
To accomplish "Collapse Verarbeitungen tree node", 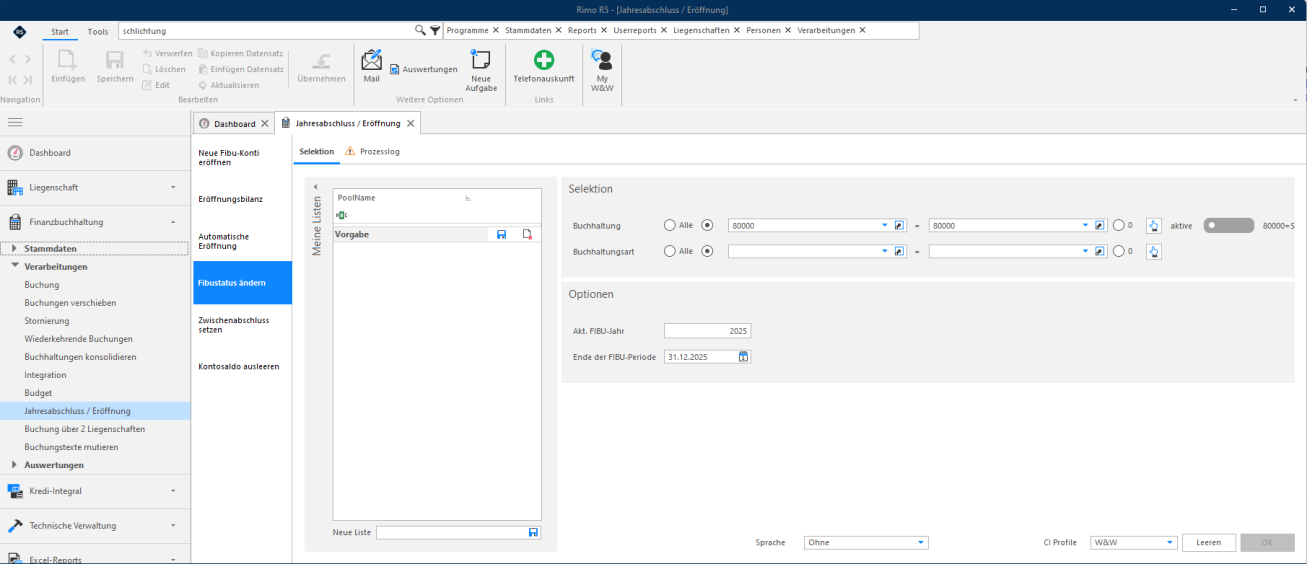I will tap(14, 267).
